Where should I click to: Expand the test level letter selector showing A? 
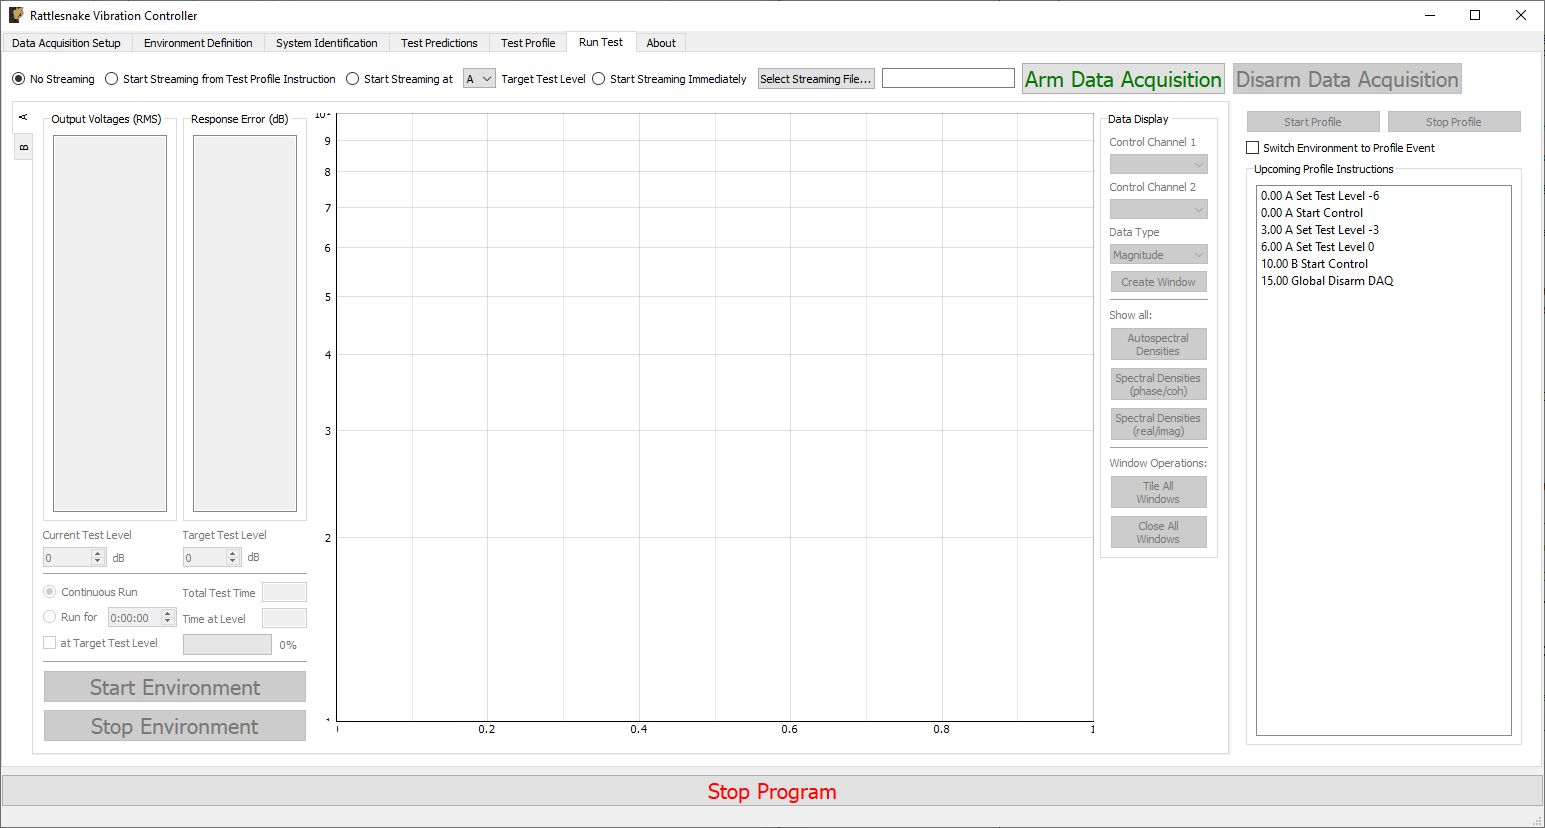[479, 77]
